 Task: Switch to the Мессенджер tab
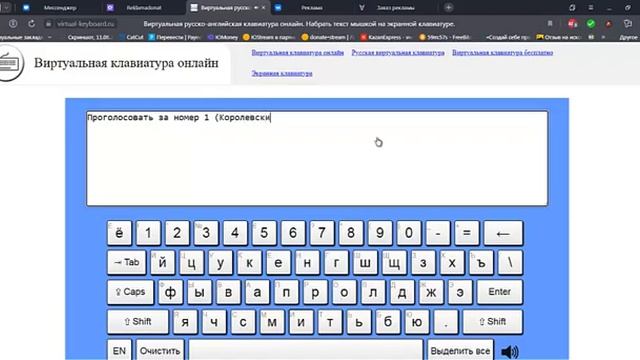[60, 7]
